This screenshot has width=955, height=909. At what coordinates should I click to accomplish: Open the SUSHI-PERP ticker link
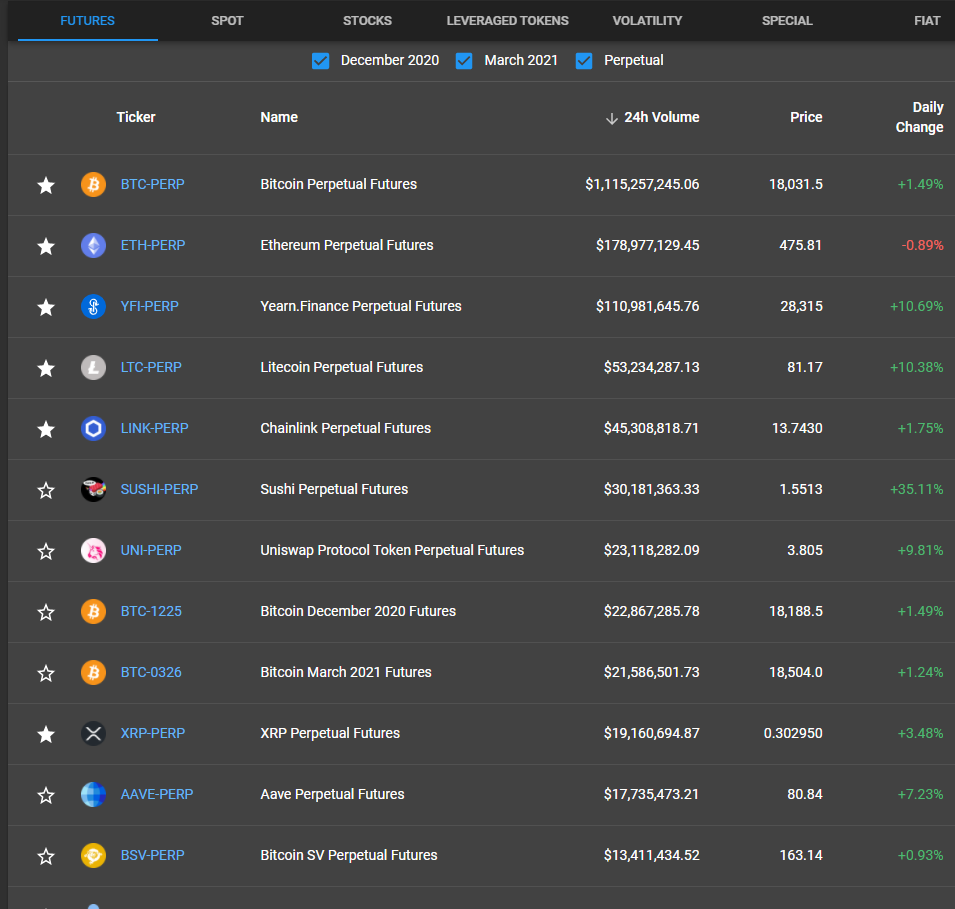159,489
